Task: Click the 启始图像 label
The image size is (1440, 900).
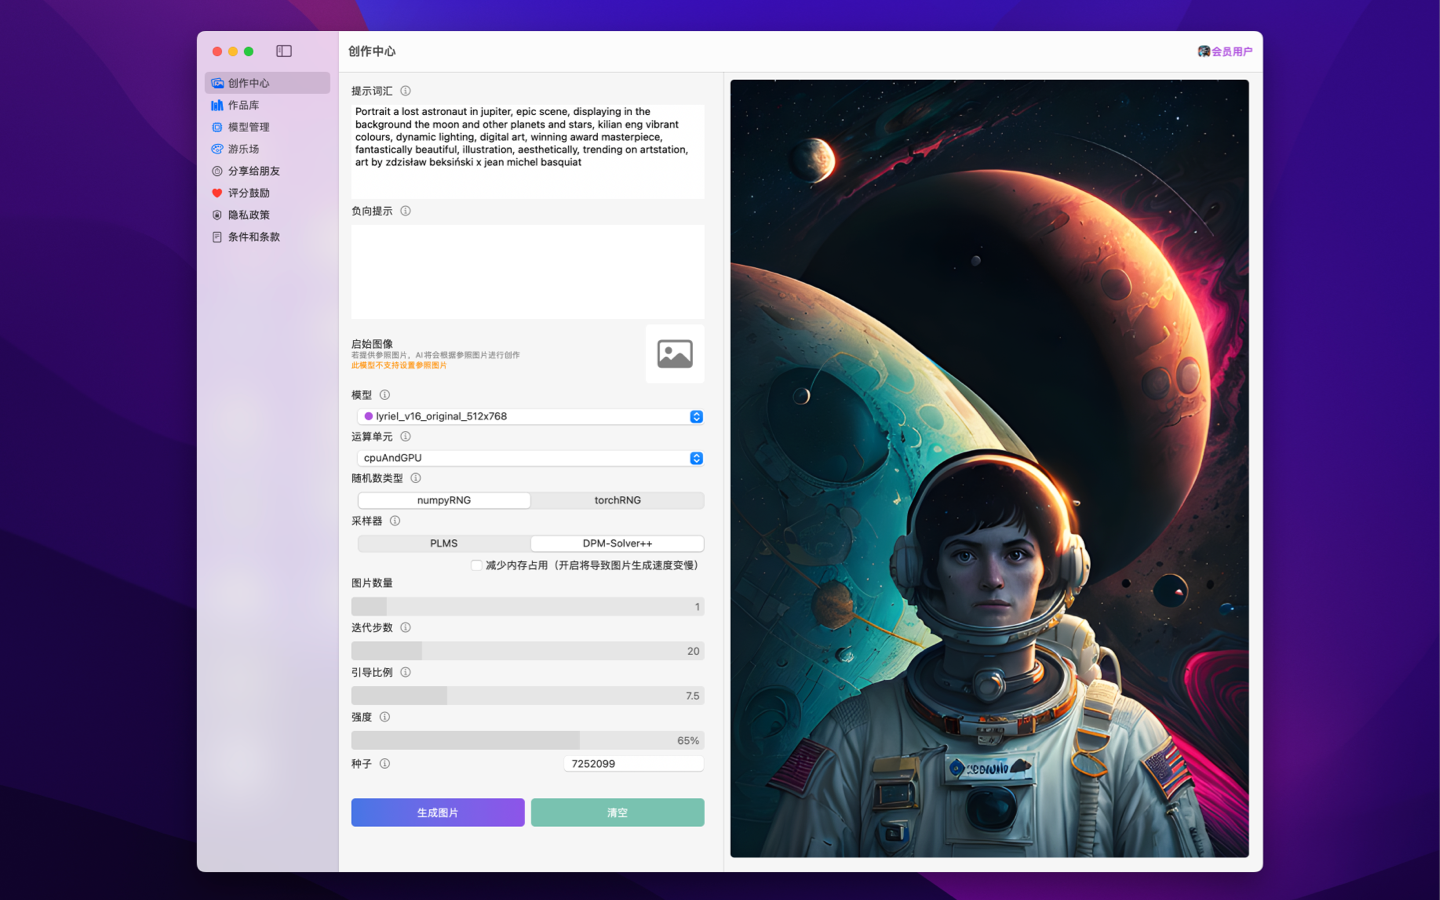Action: (x=372, y=344)
